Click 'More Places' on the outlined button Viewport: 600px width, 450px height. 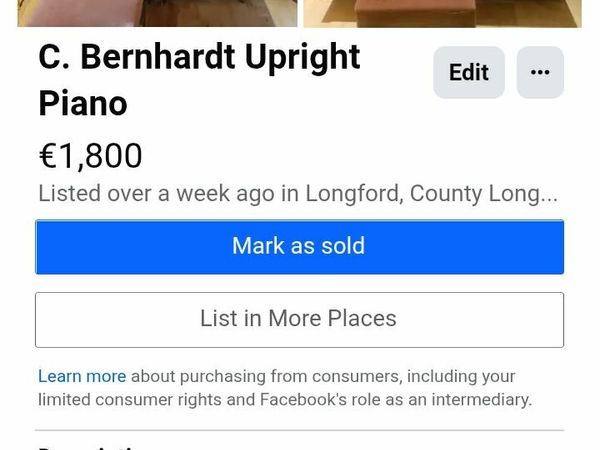337,319
